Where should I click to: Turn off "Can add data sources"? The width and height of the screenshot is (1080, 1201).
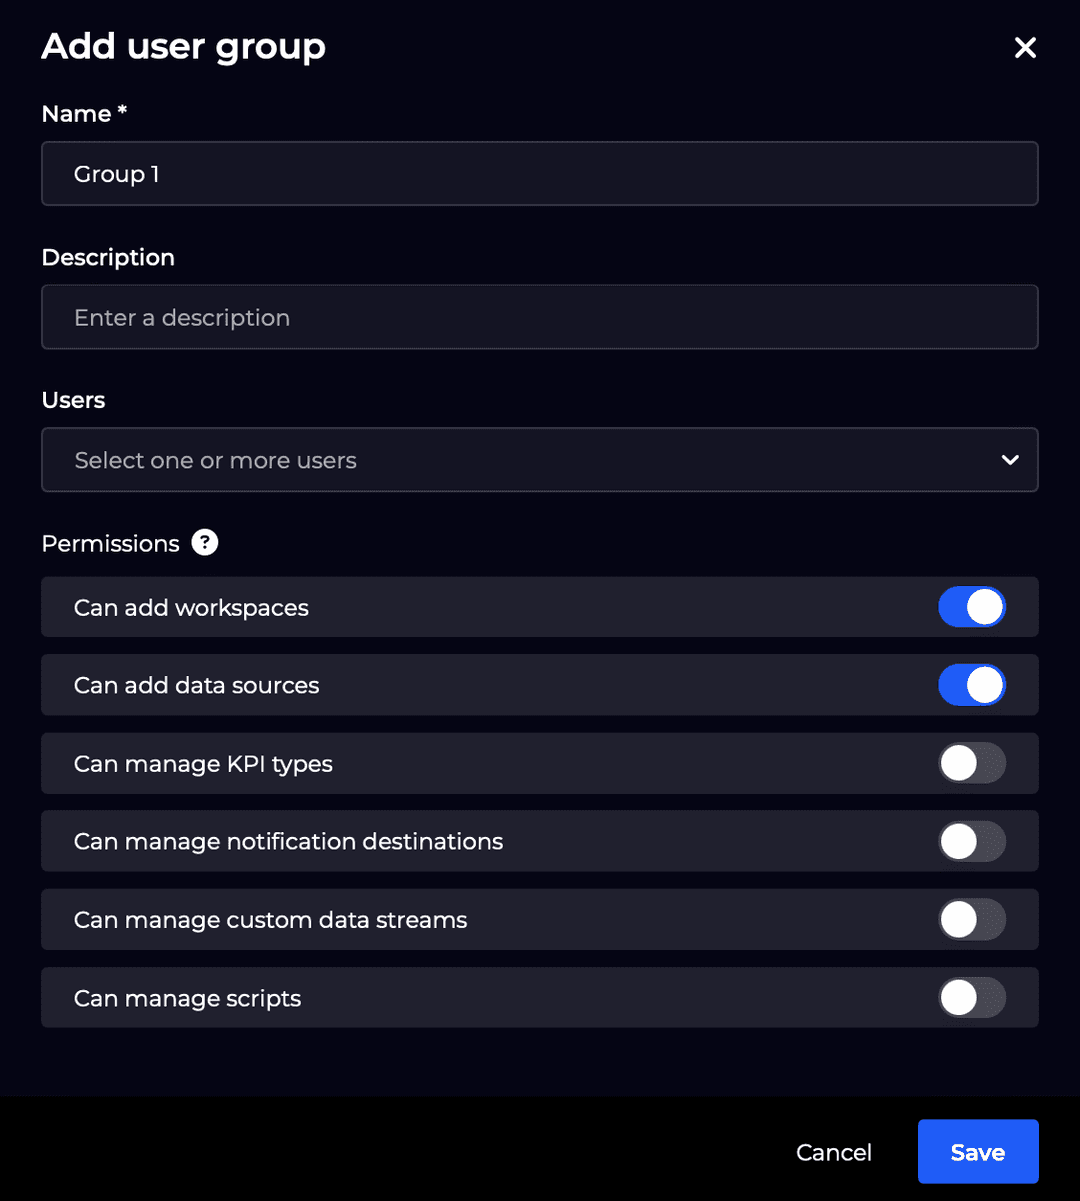tap(971, 685)
